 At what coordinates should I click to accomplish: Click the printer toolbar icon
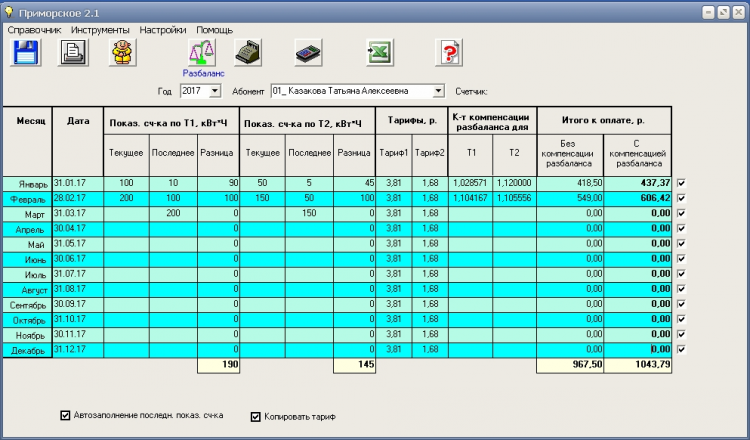coord(73,52)
